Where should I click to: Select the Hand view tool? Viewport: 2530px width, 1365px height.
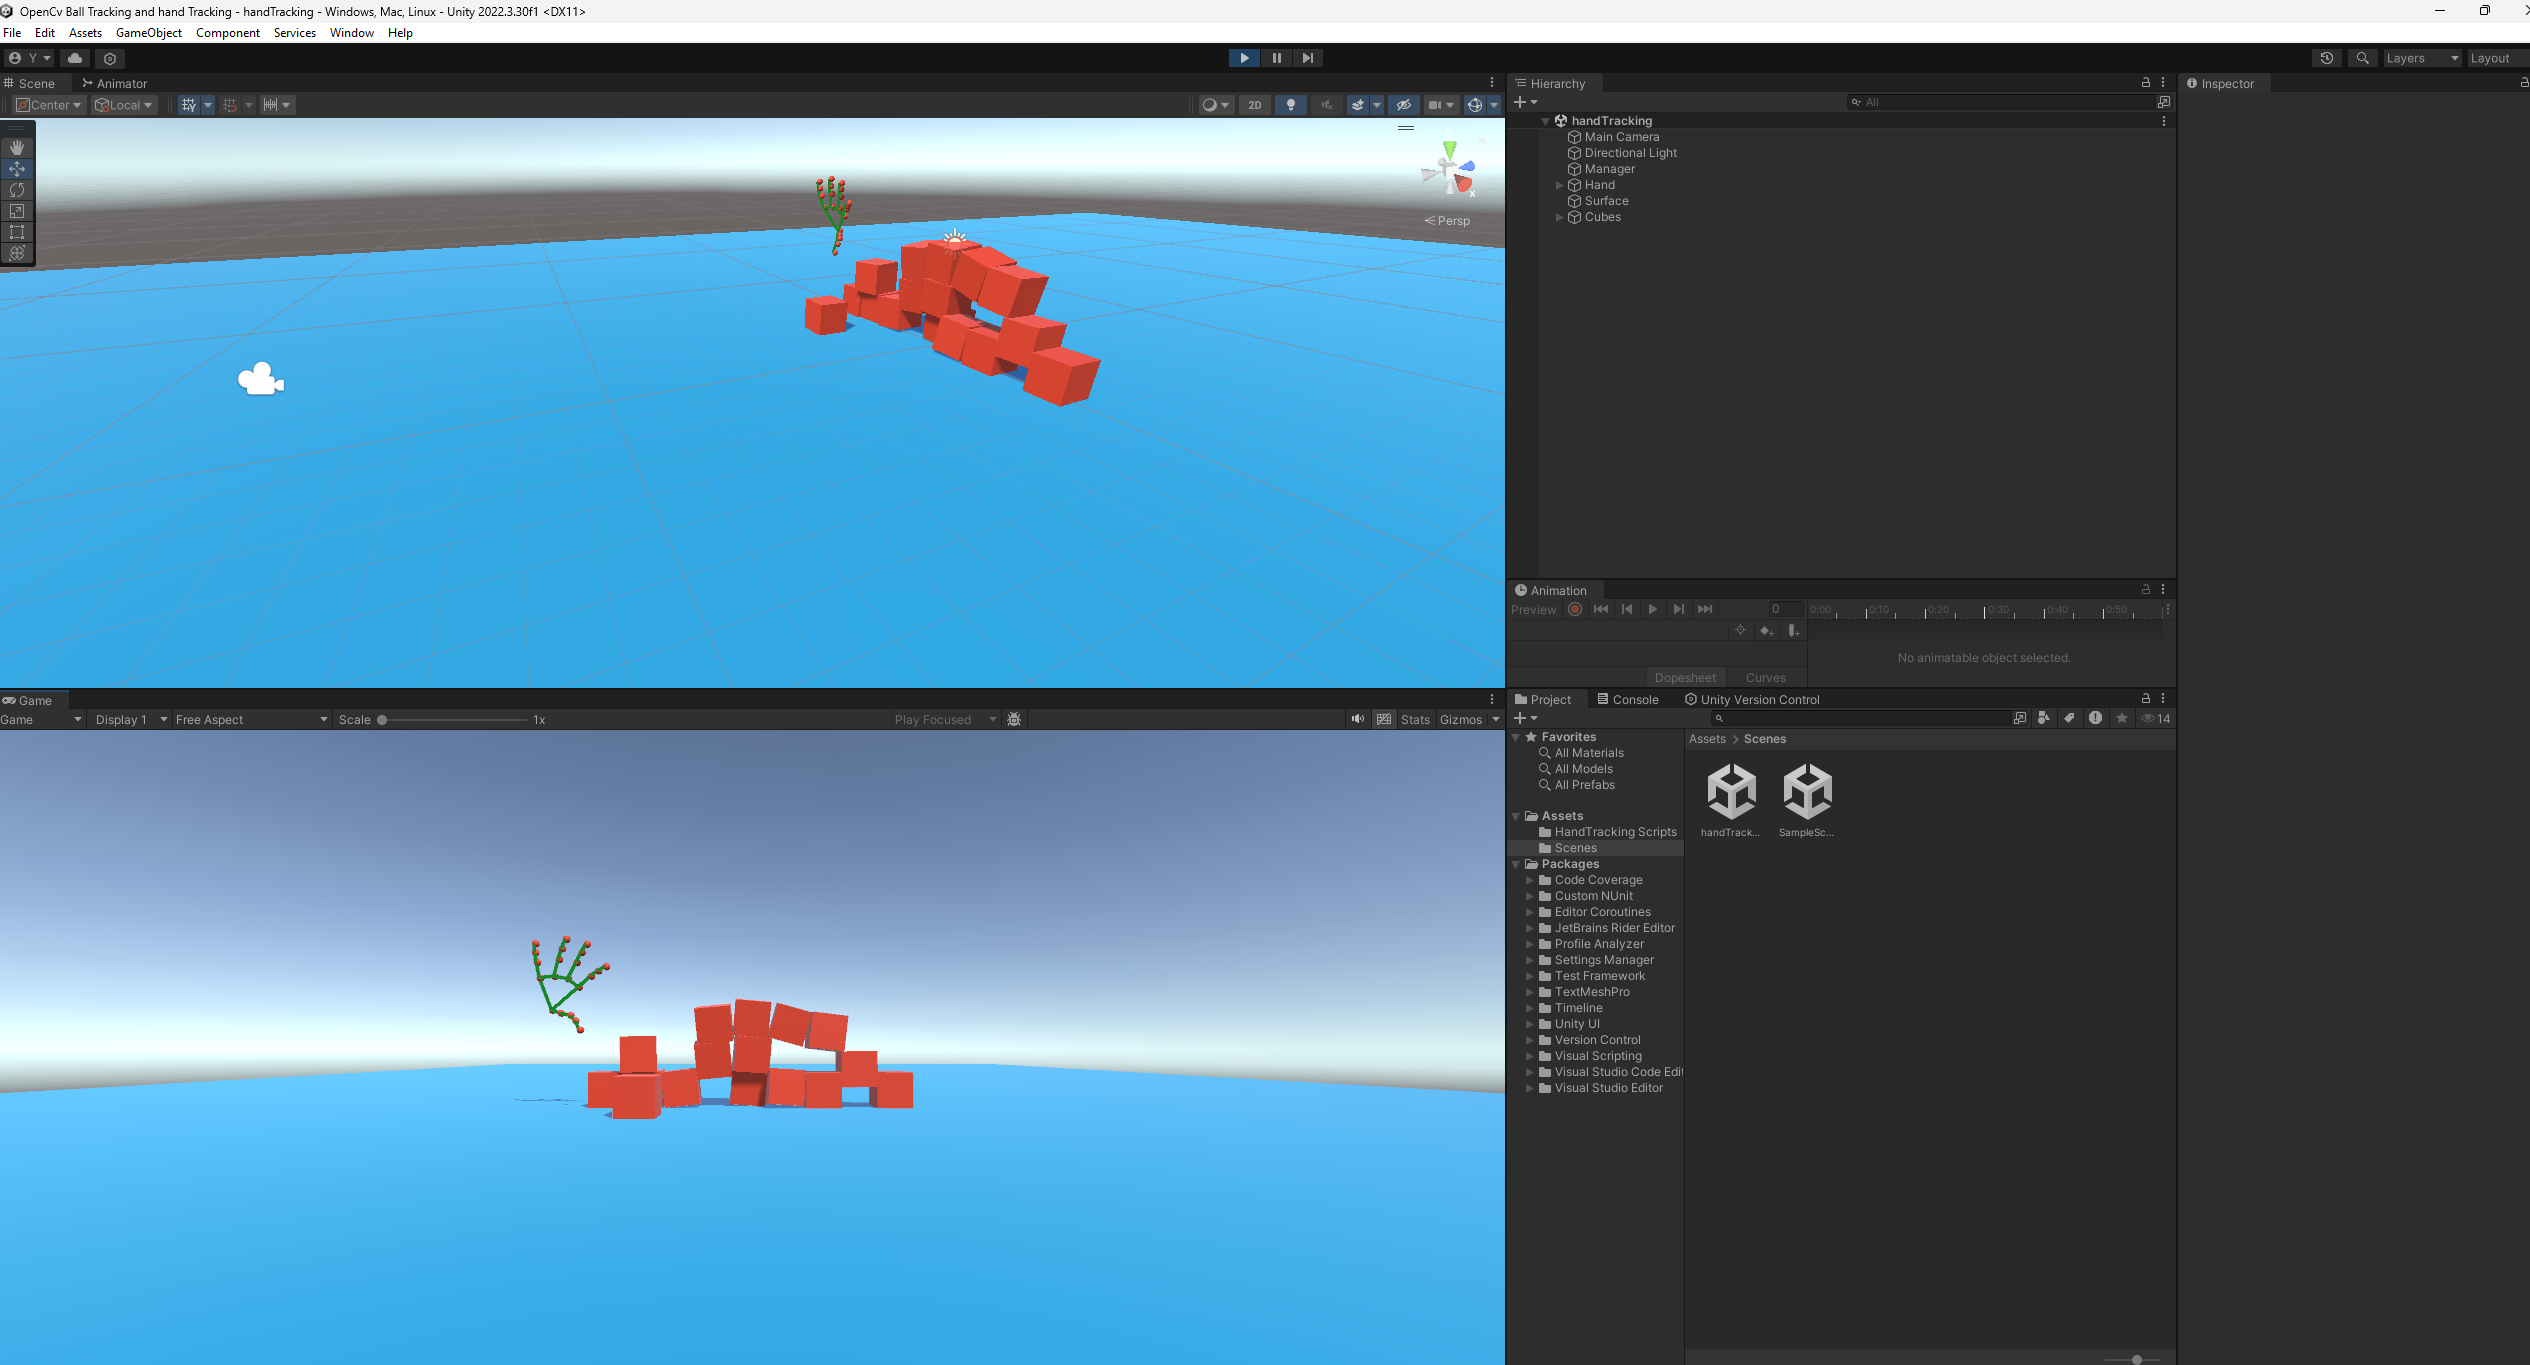[x=17, y=147]
